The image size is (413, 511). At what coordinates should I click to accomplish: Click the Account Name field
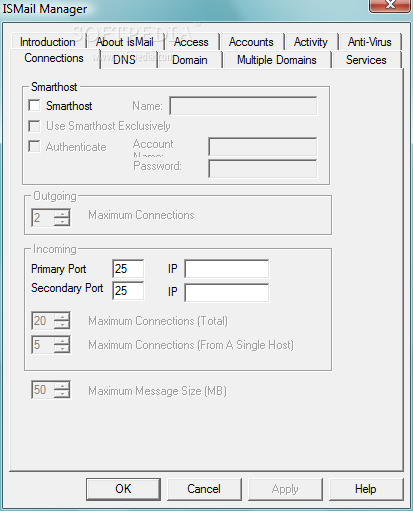(x=263, y=147)
